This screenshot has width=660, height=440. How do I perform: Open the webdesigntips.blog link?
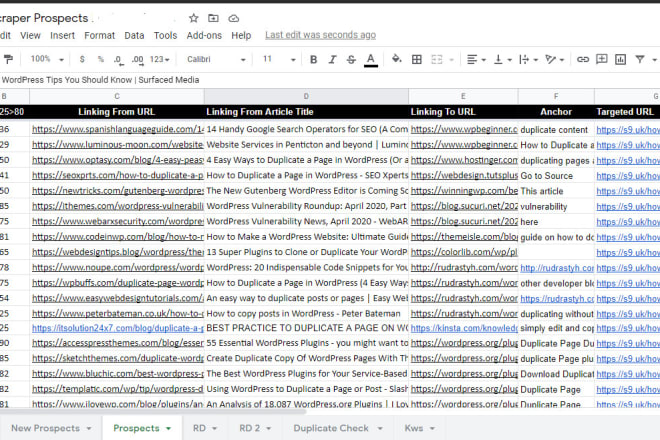coord(118,252)
